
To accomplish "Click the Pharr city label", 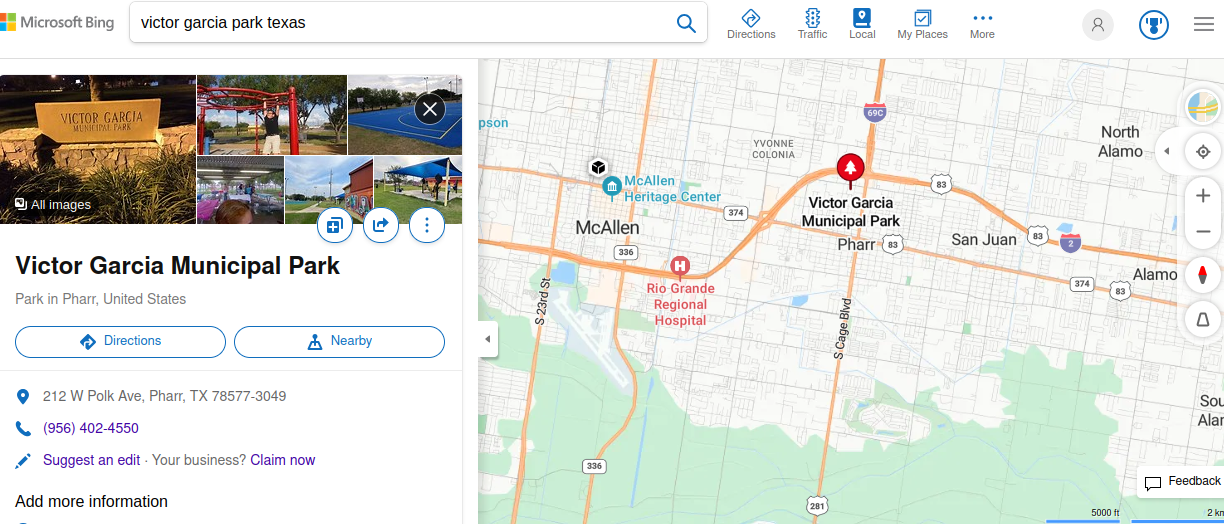I will 856,244.
